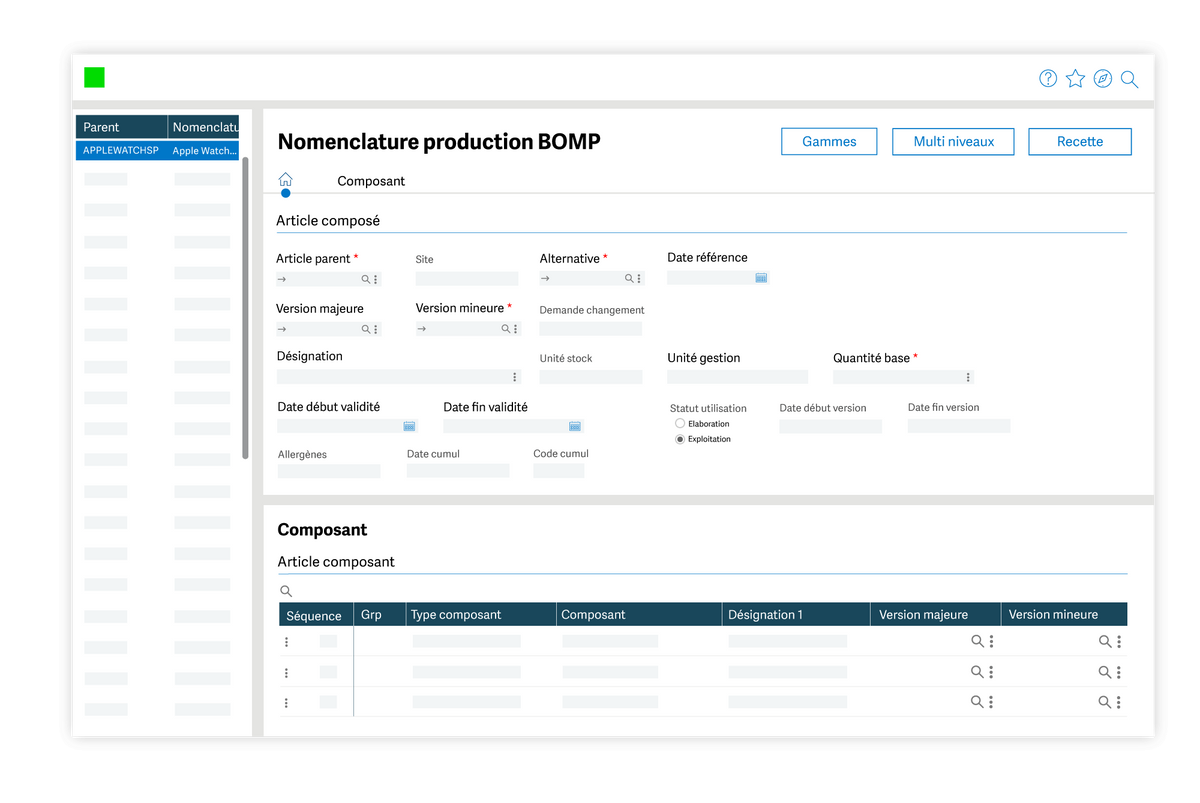The height and width of the screenshot is (803, 1200).
Task: Select the APPLEWATCHSP row in the list
Action: (x=121, y=151)
